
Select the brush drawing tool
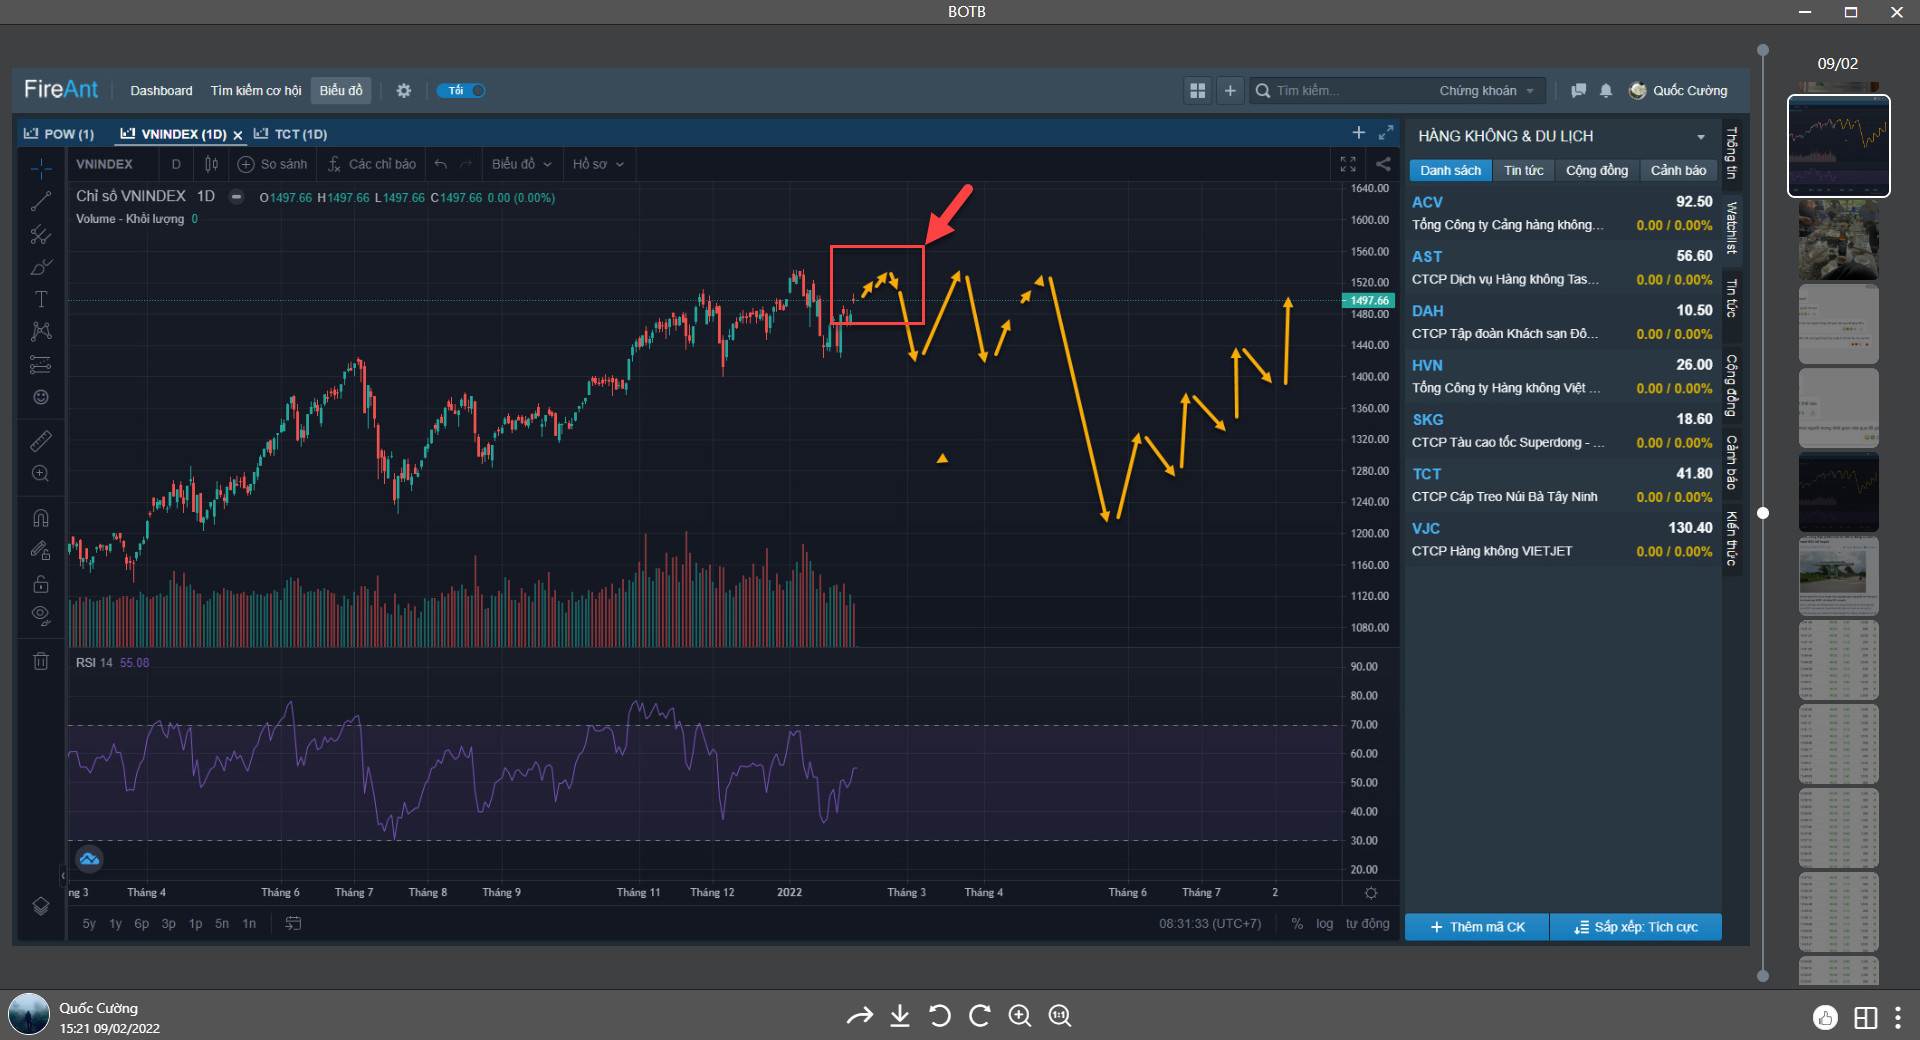(40, 267)
